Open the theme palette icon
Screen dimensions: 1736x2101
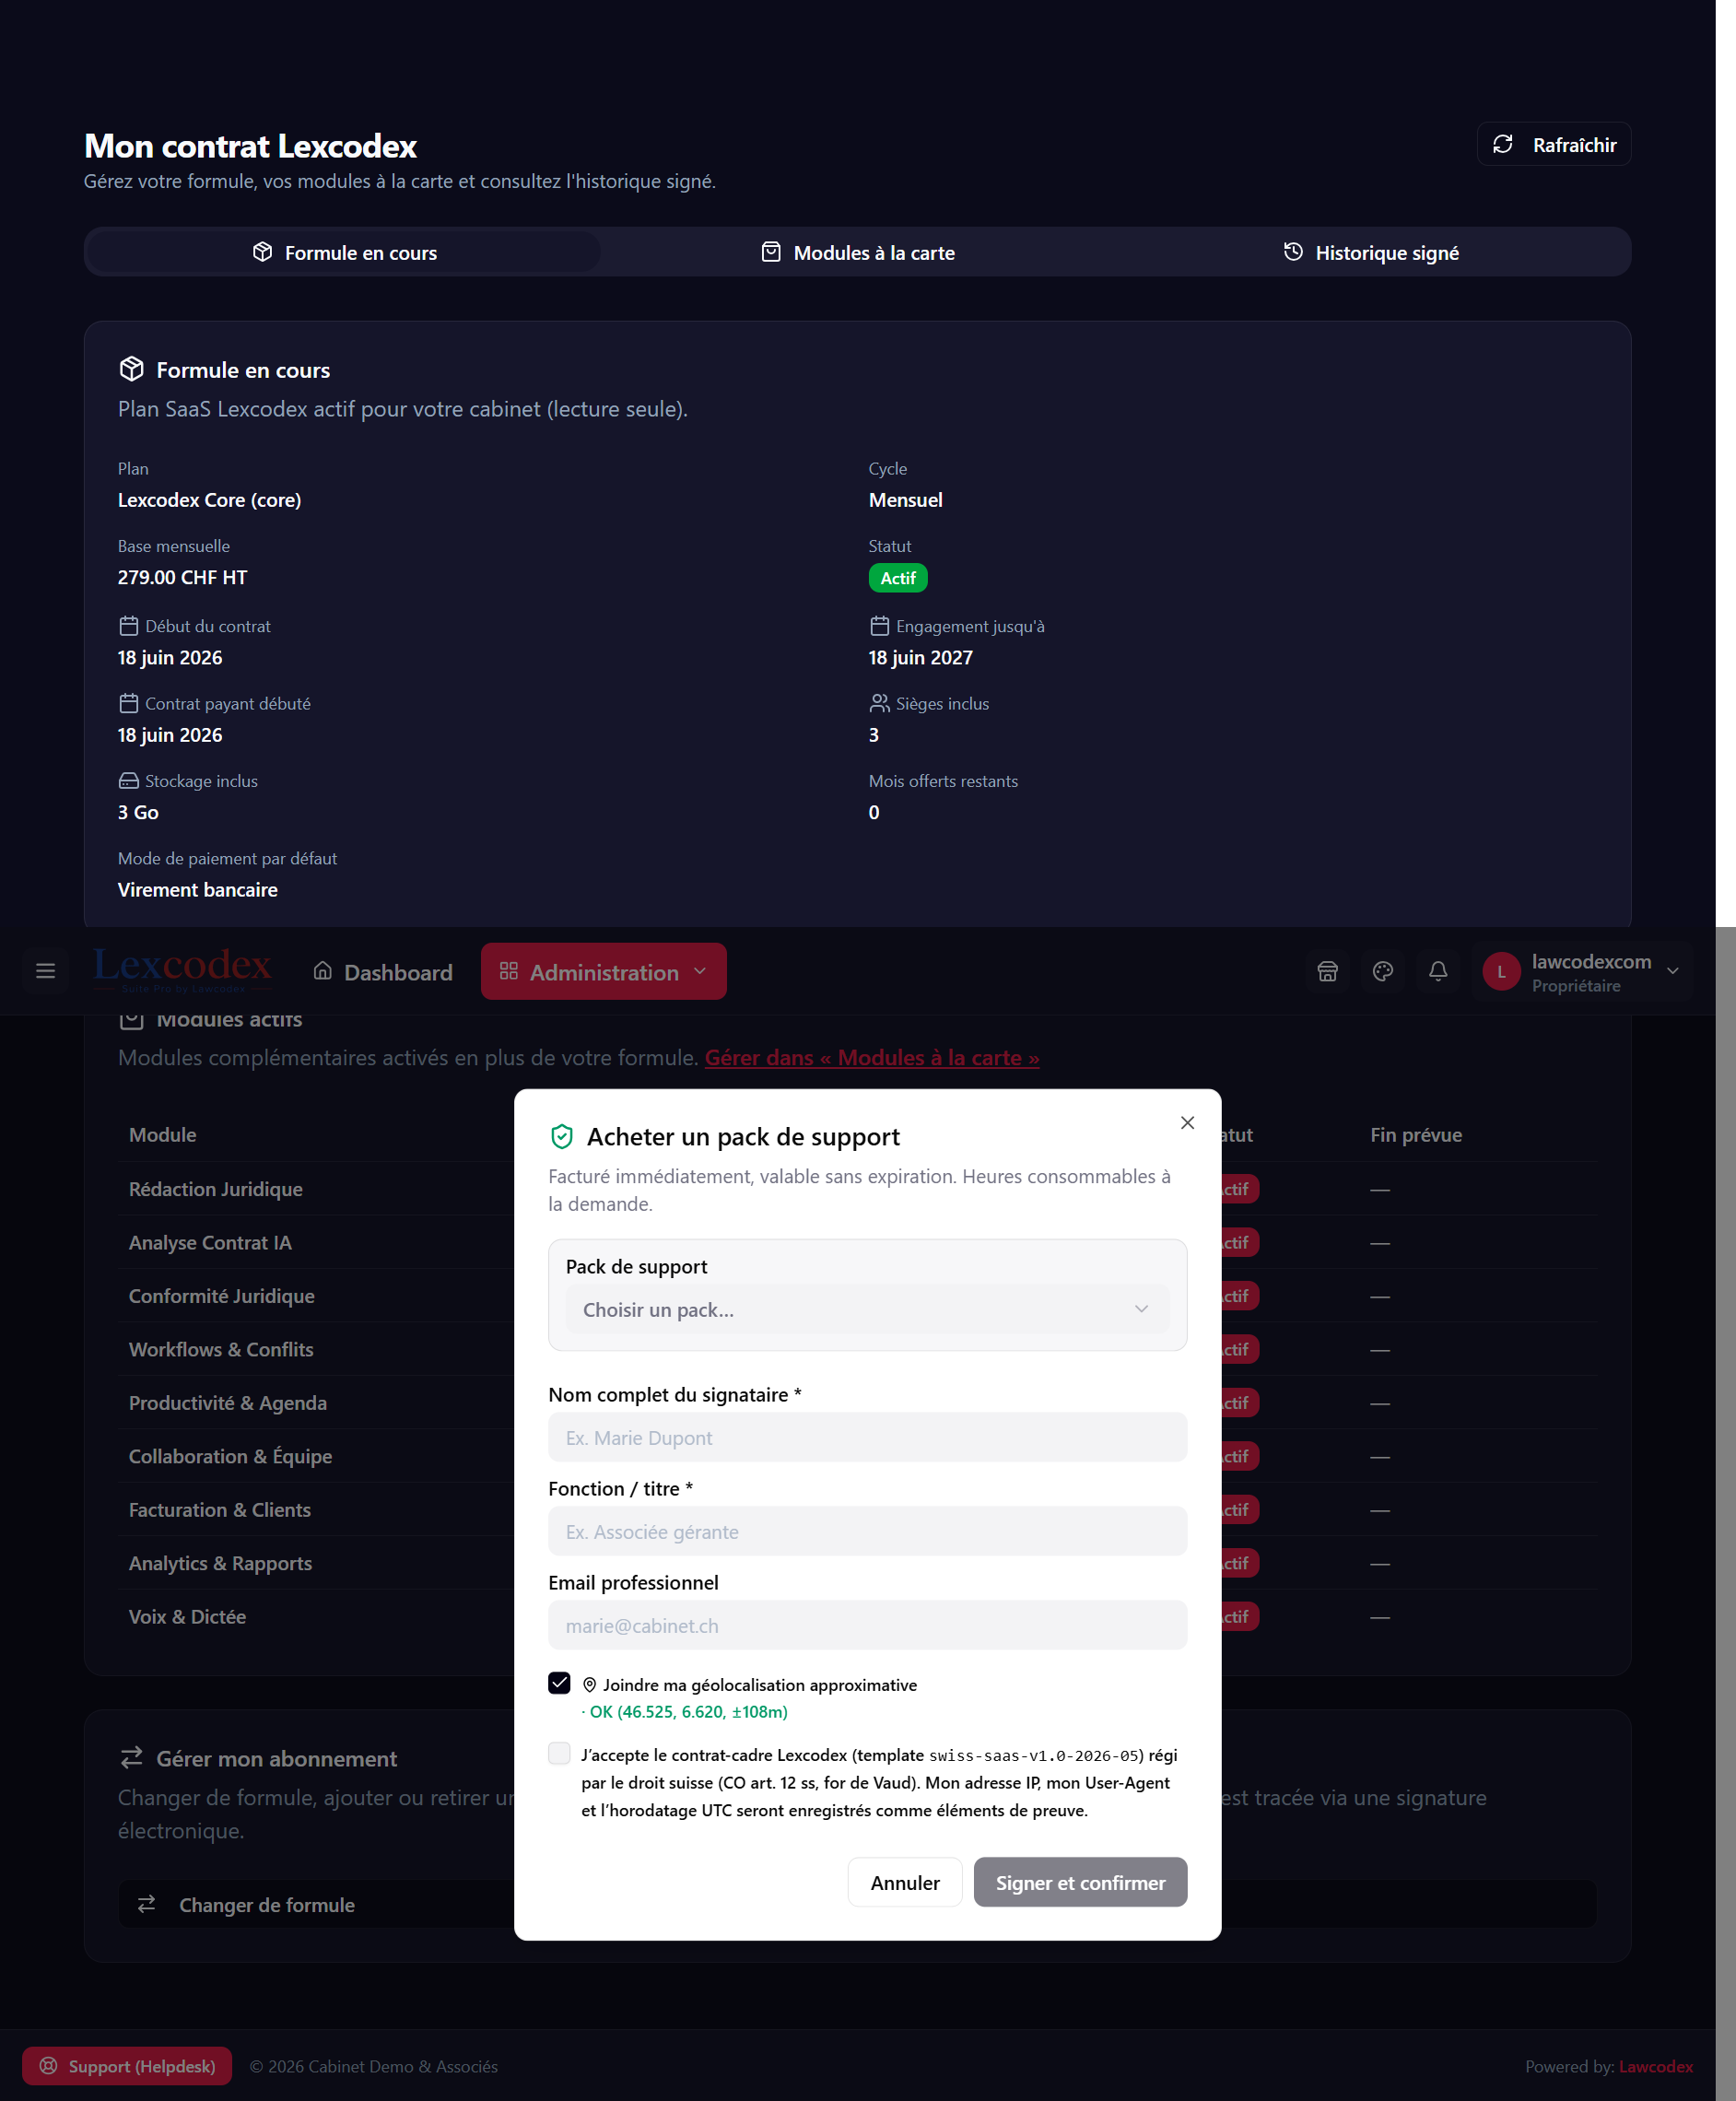pos(1383,971)
